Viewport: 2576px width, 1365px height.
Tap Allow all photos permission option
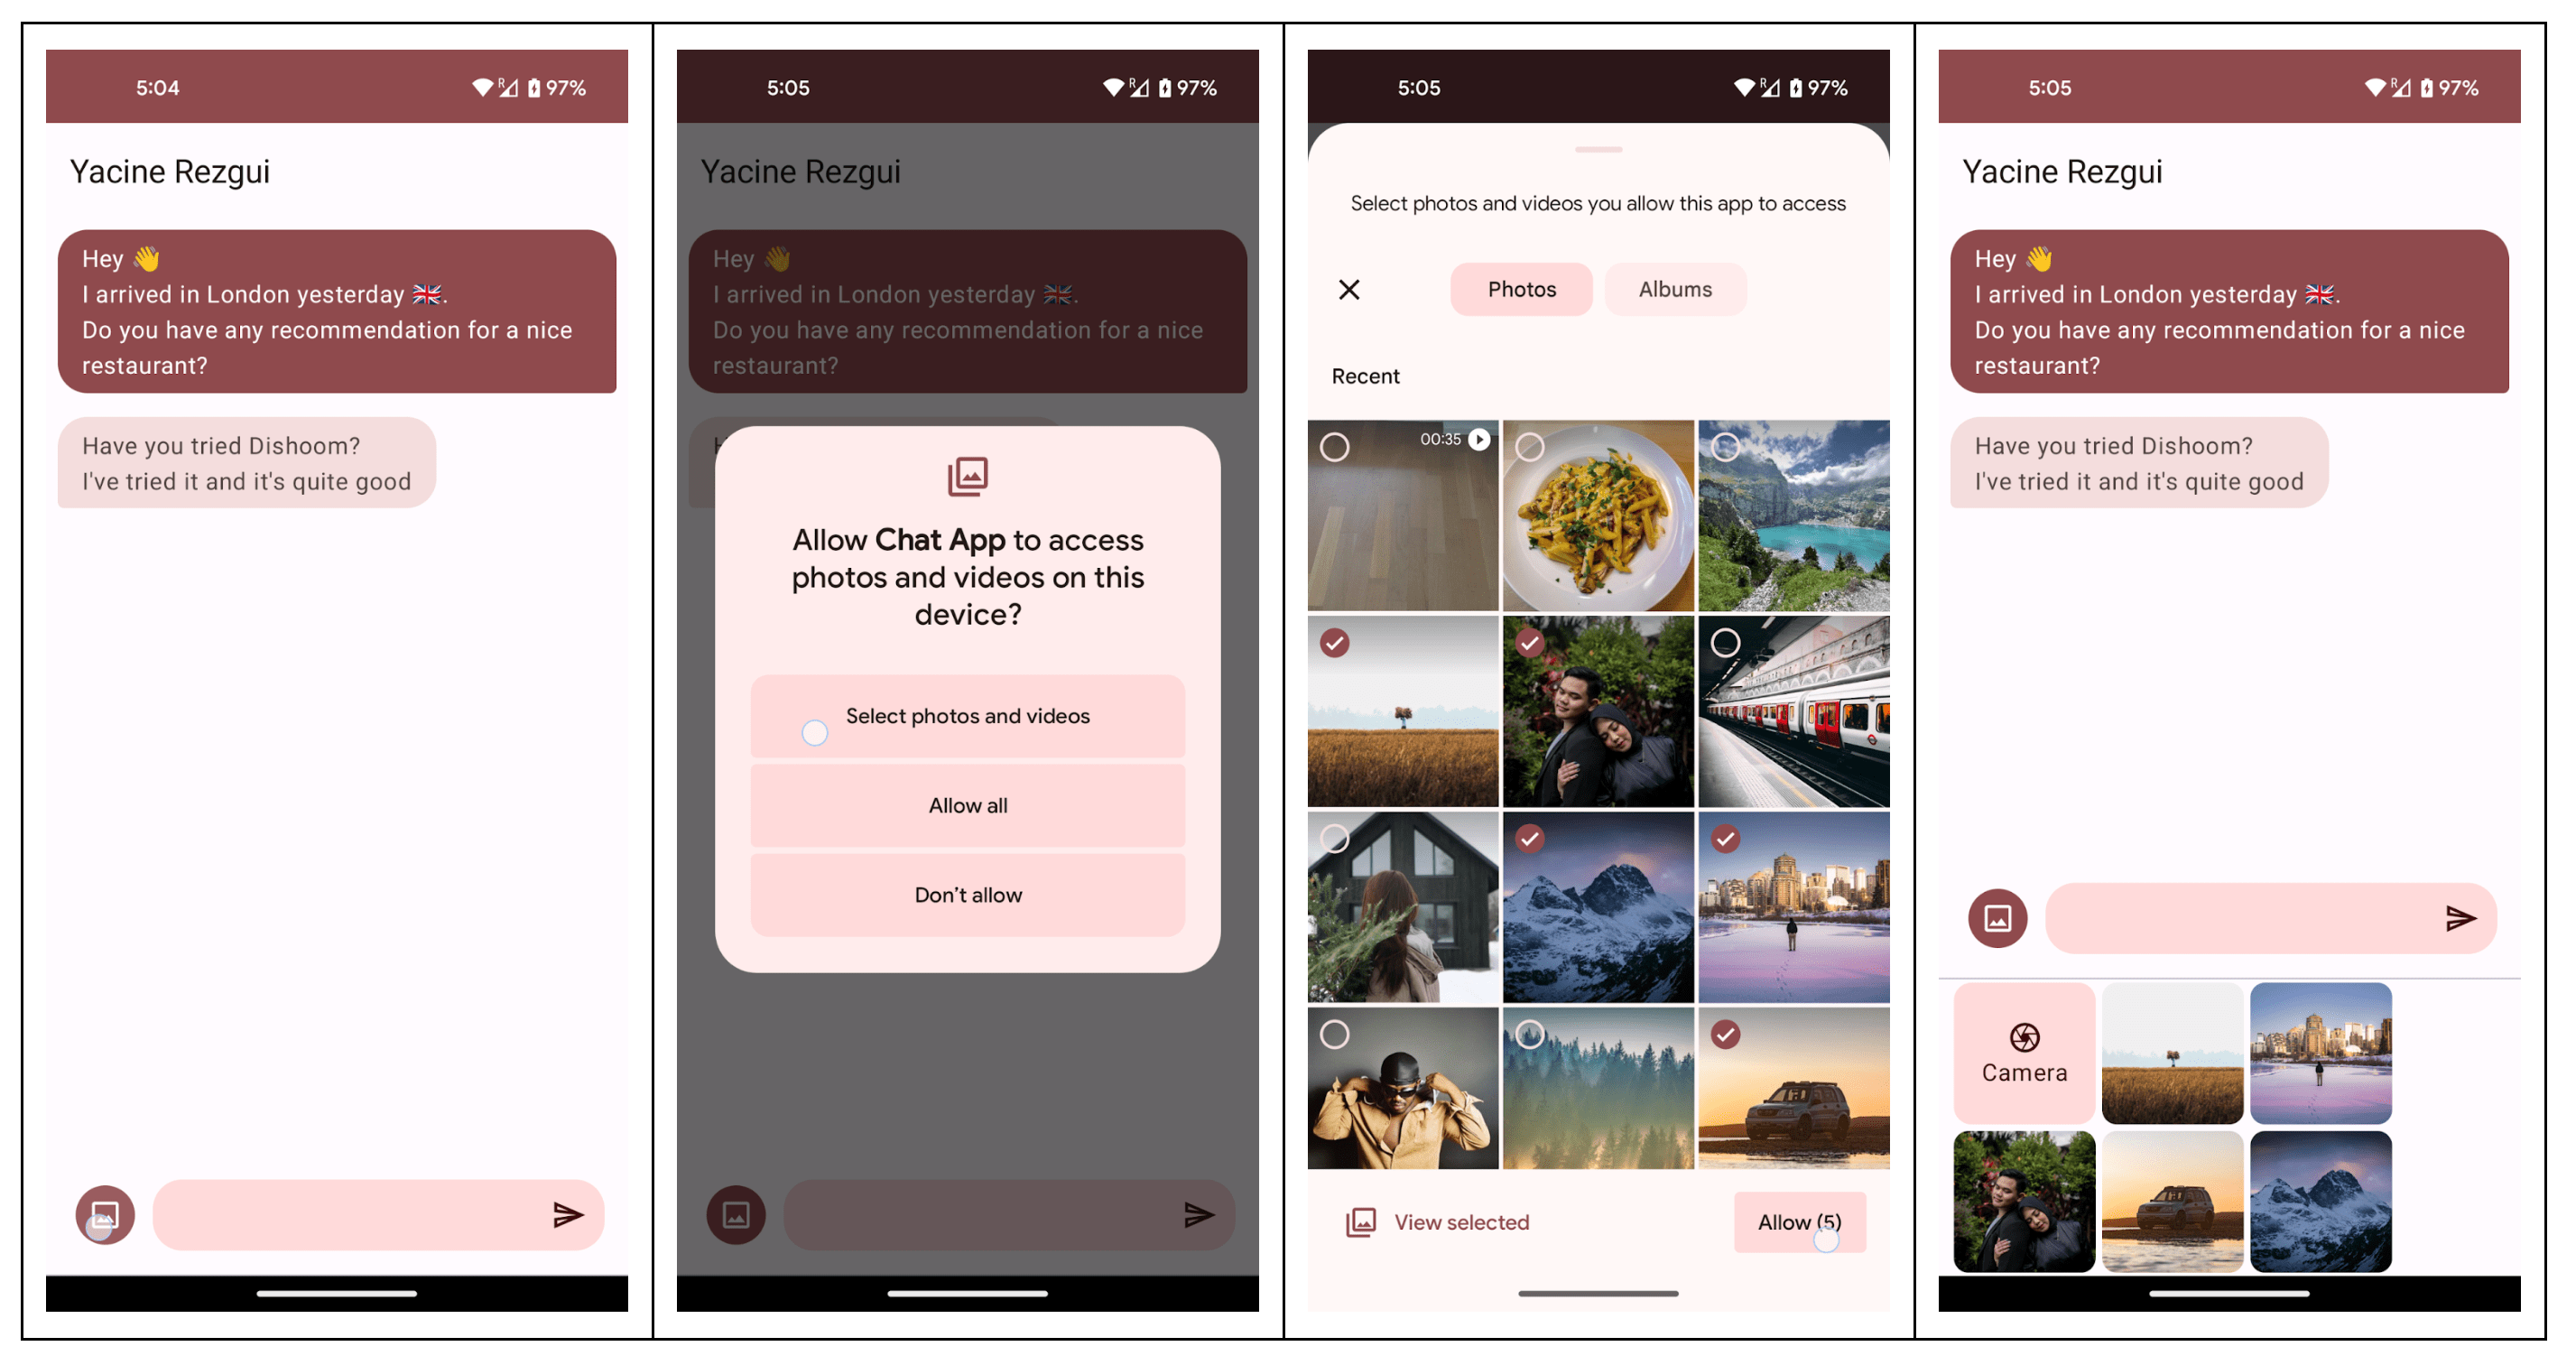click(966, 804)
